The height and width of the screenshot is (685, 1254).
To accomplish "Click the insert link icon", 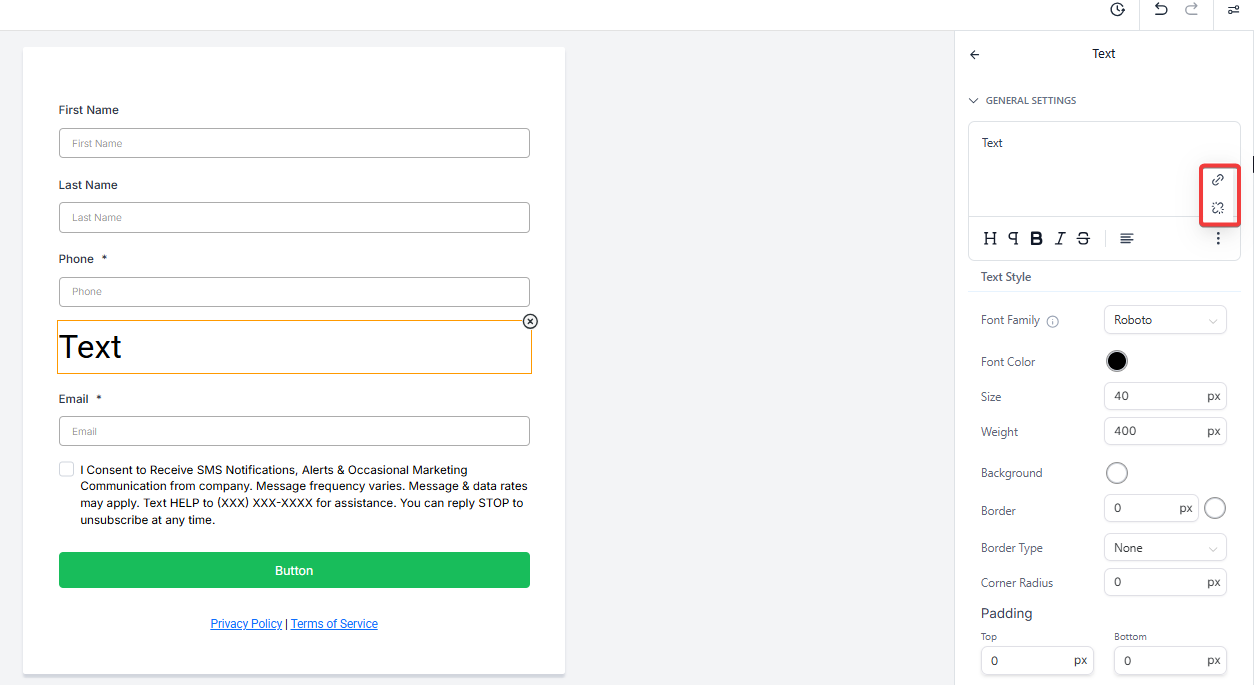I will (x=1217, y=180).
